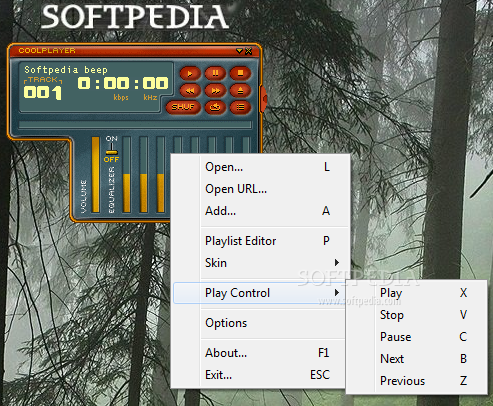Viewport: 493px width, 406px height.
Task: Toggle shuffle with the SHUF button
Action: pyautogui.click(x=183, y=107)
